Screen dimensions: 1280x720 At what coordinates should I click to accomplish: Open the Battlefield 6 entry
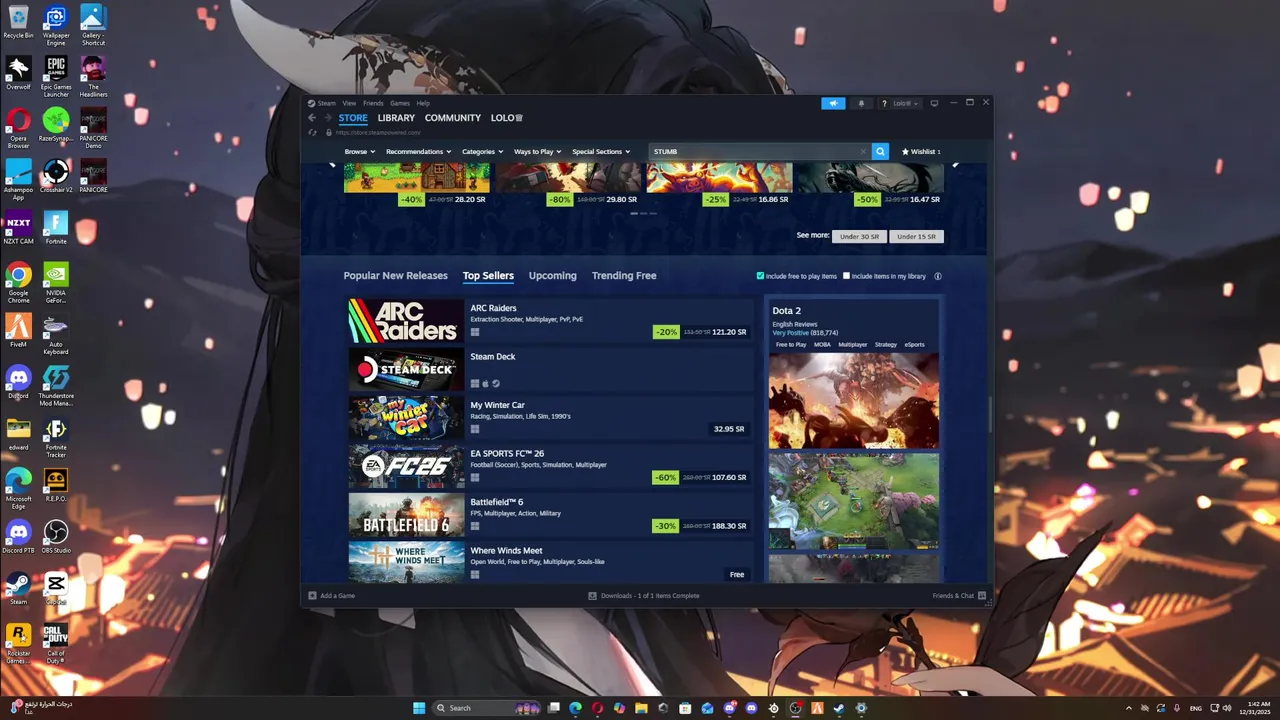point(550,514)
